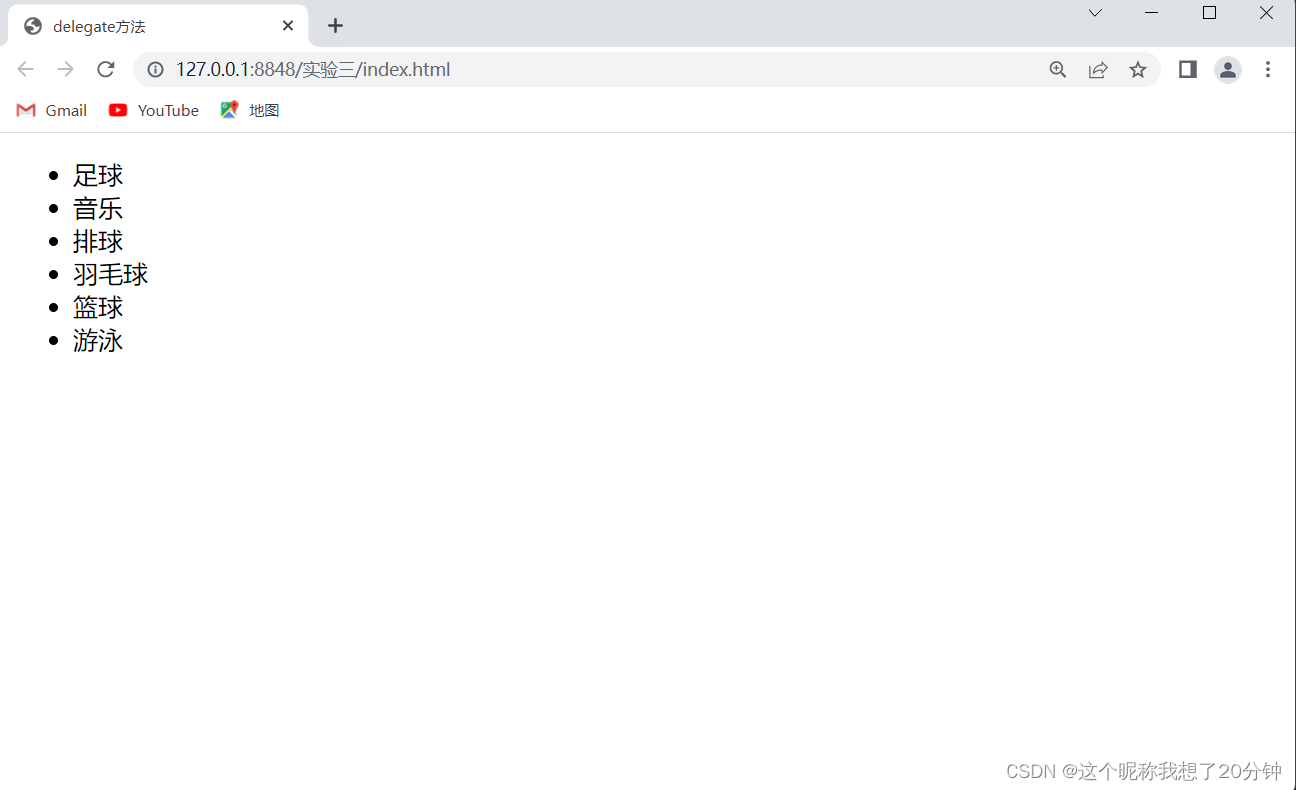Open the zoom magnifier icon
Viewport: 1296px width, 790px height.
(x=1058, y=70)
